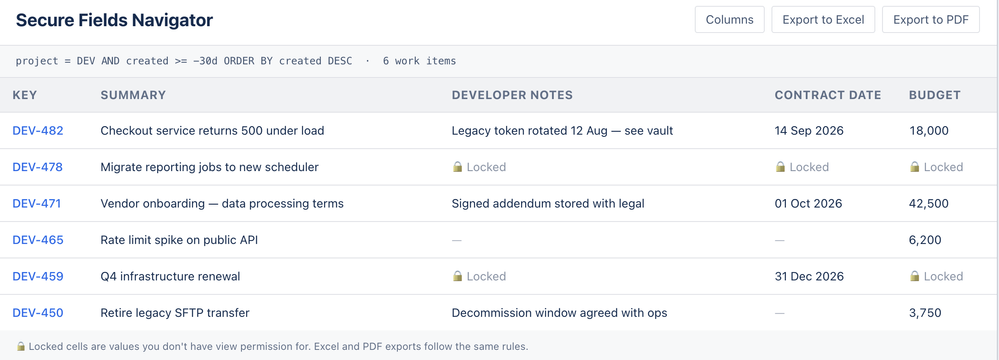Select 'Vendor onboarding — data processing terms'
This screenshot has width=999, height=360.
click(x=222, y=203)
